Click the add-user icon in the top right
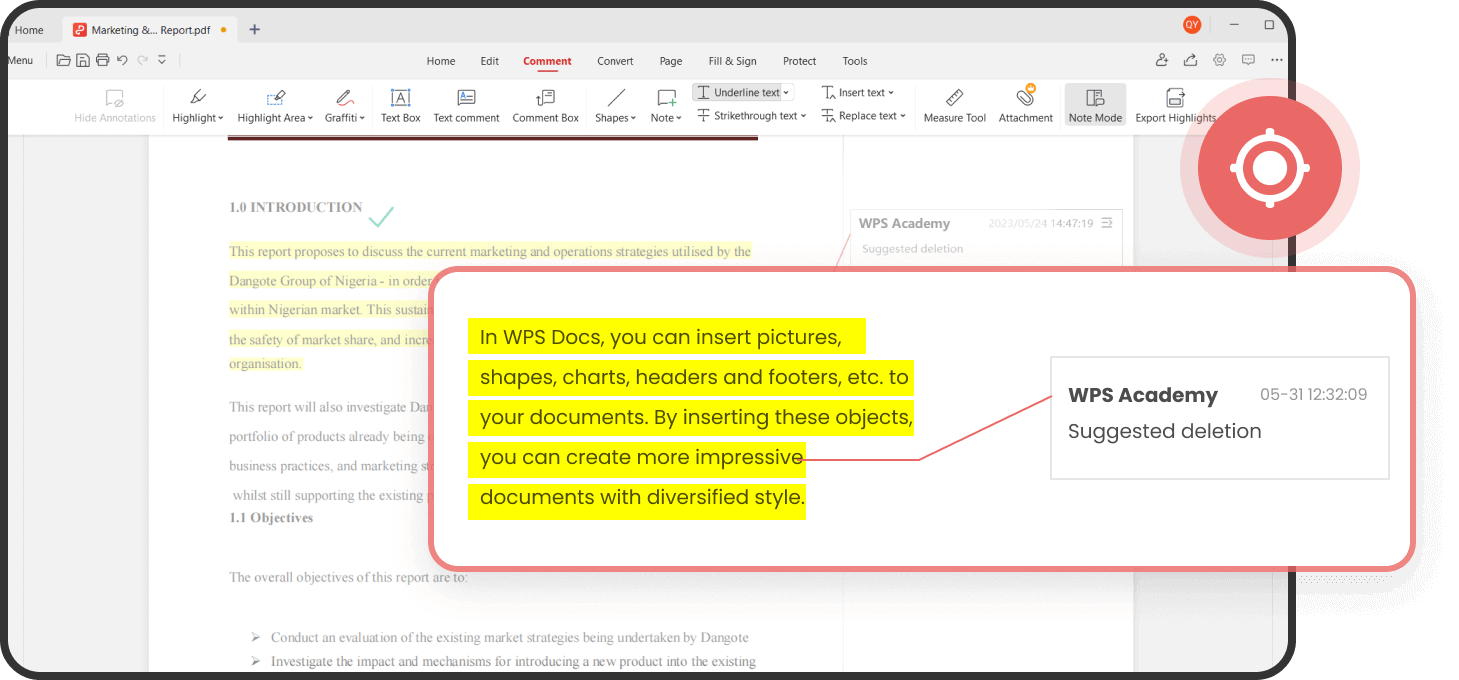Image resolution: width=1459 pixels, height=680 pixels. 1161,60
